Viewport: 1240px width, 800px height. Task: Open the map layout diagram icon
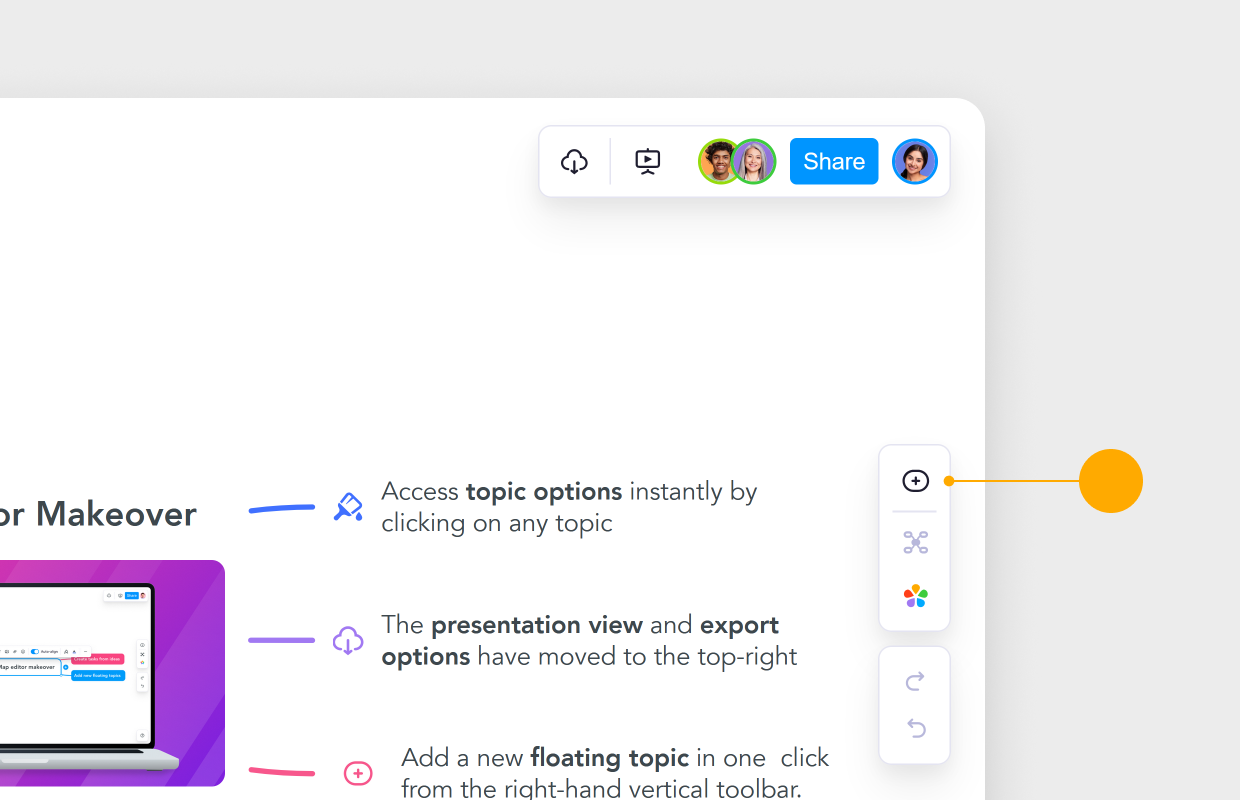click(x=915, y=543)
